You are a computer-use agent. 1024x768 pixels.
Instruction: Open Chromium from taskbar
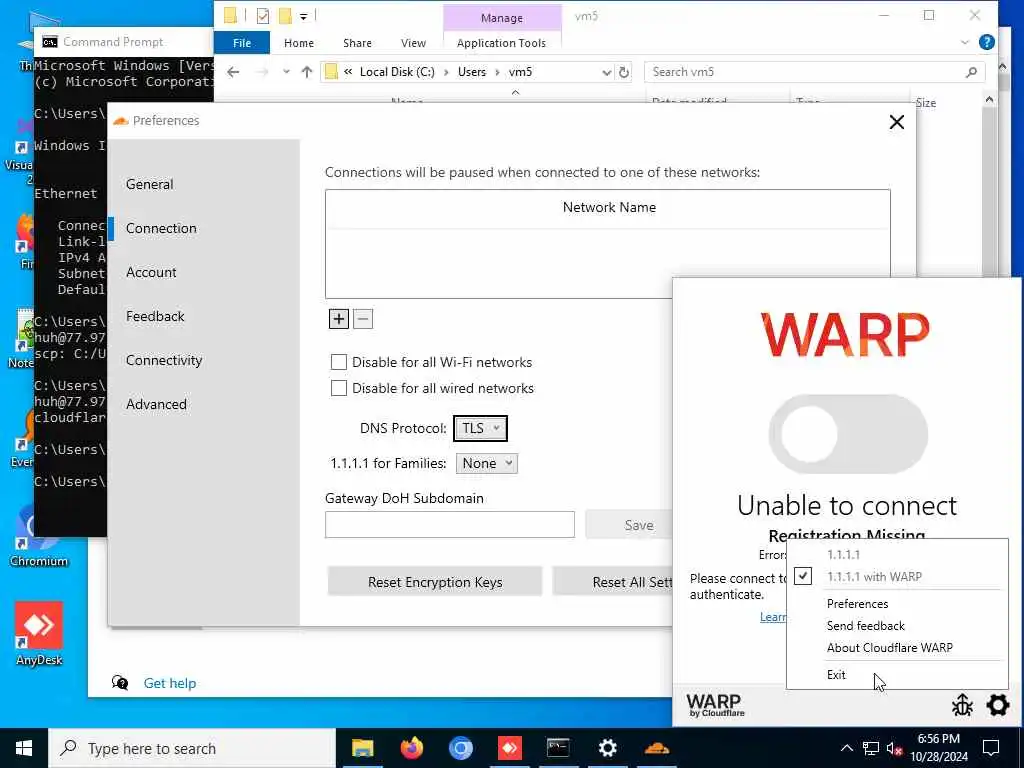tap(460, 748)
